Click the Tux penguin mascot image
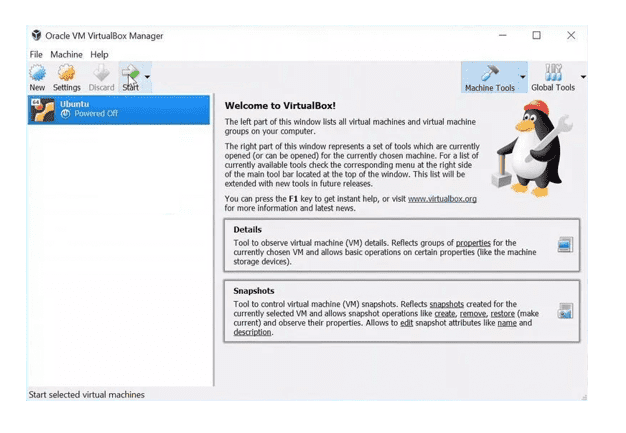The image size is (626, 433). (531, 148)
